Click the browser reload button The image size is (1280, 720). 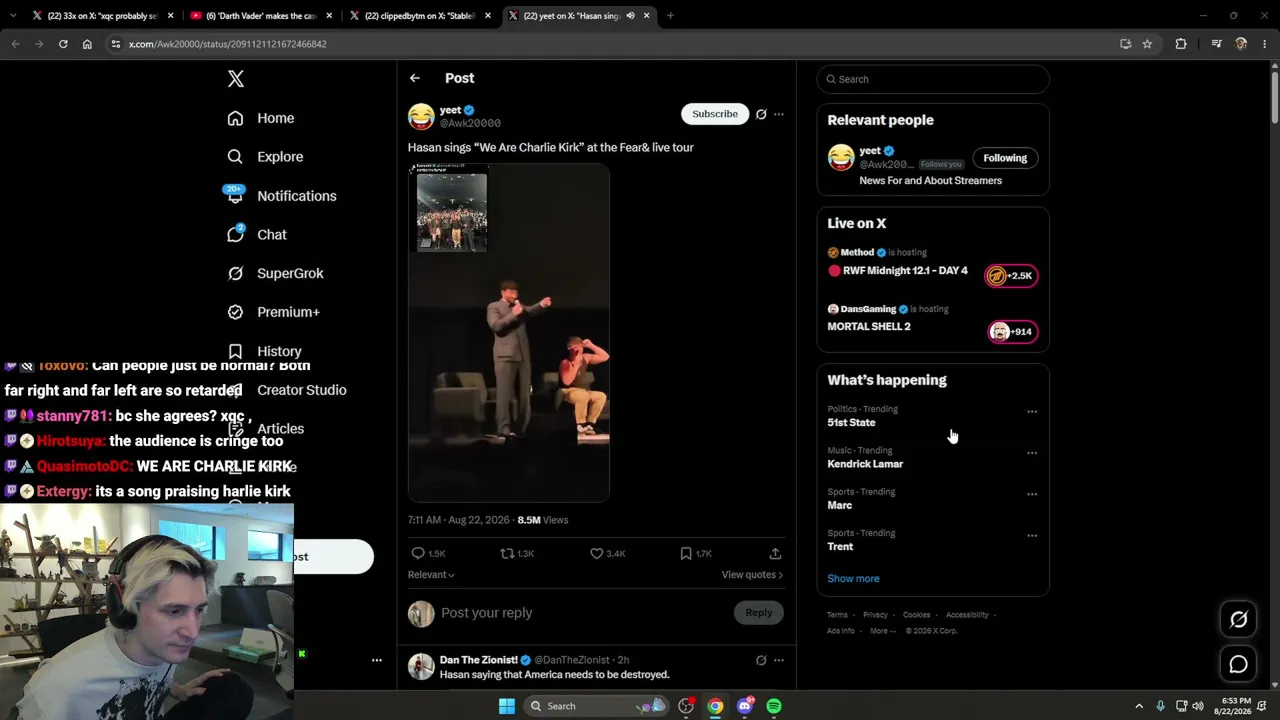(x=63, y=44)
